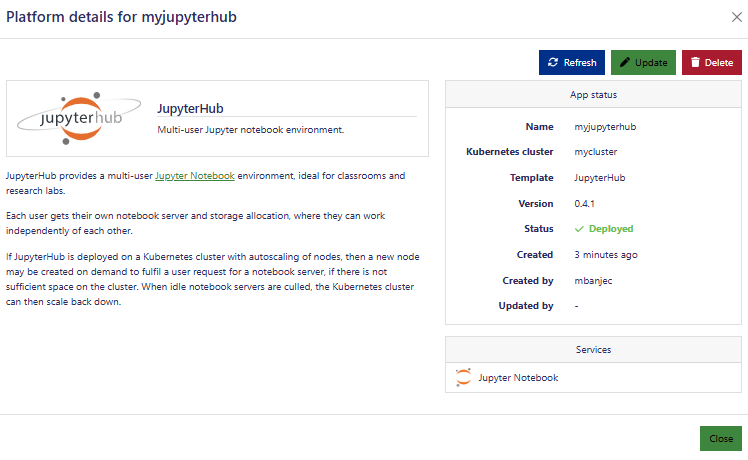Open the Jupyter Notebook service entry
The height and width of the screenshot is (460, 748).
point(518,378)
